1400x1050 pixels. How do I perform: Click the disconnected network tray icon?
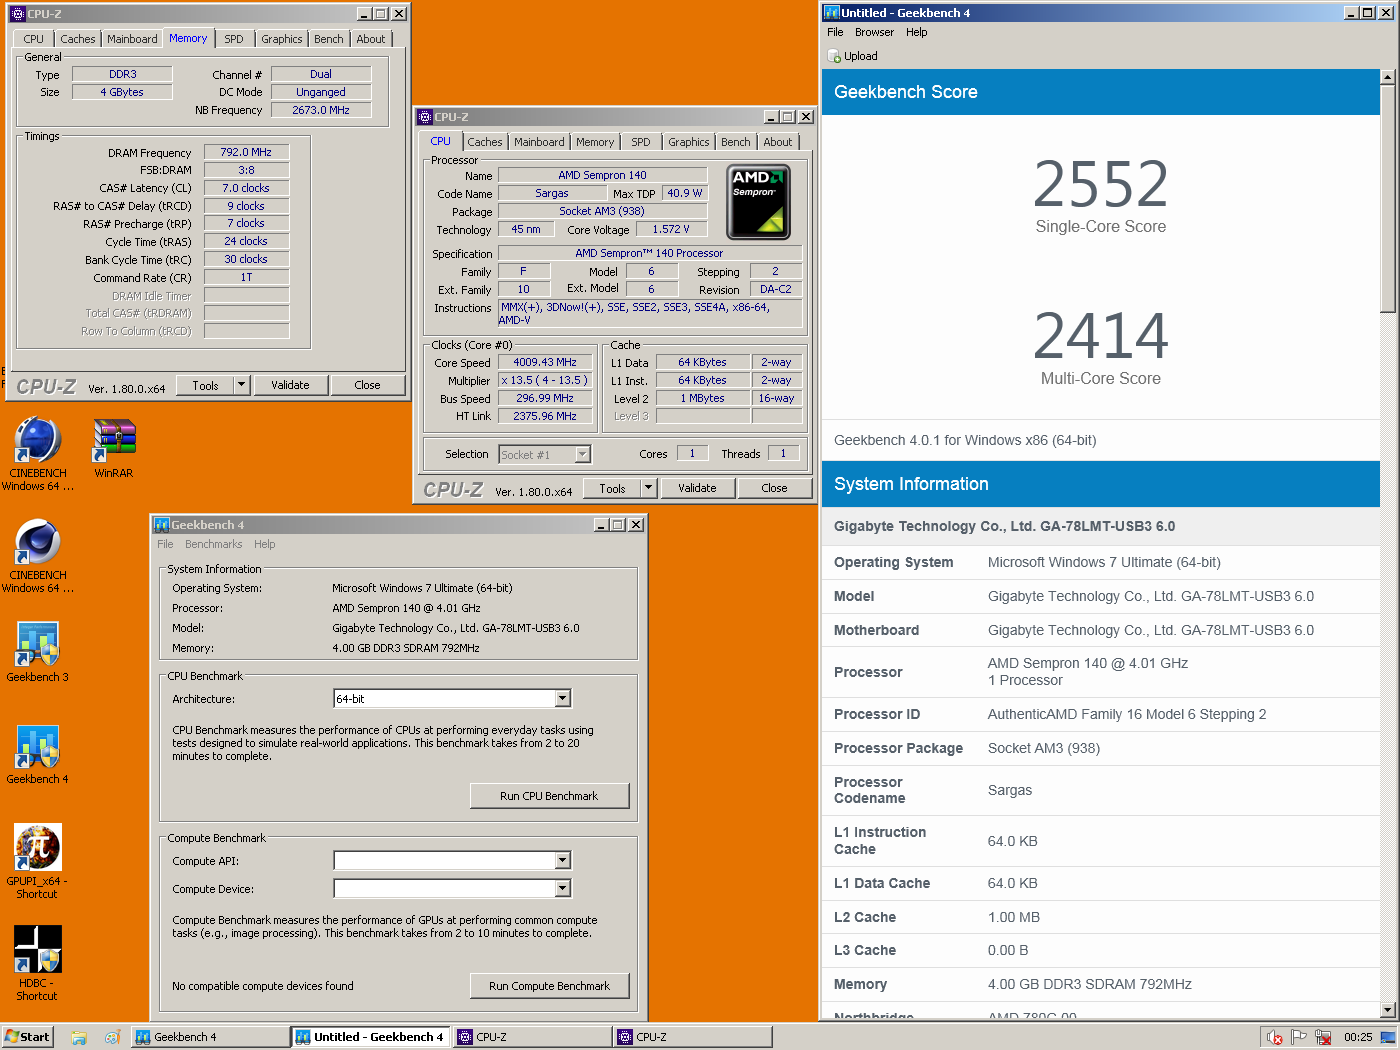coord(1323,1038)
